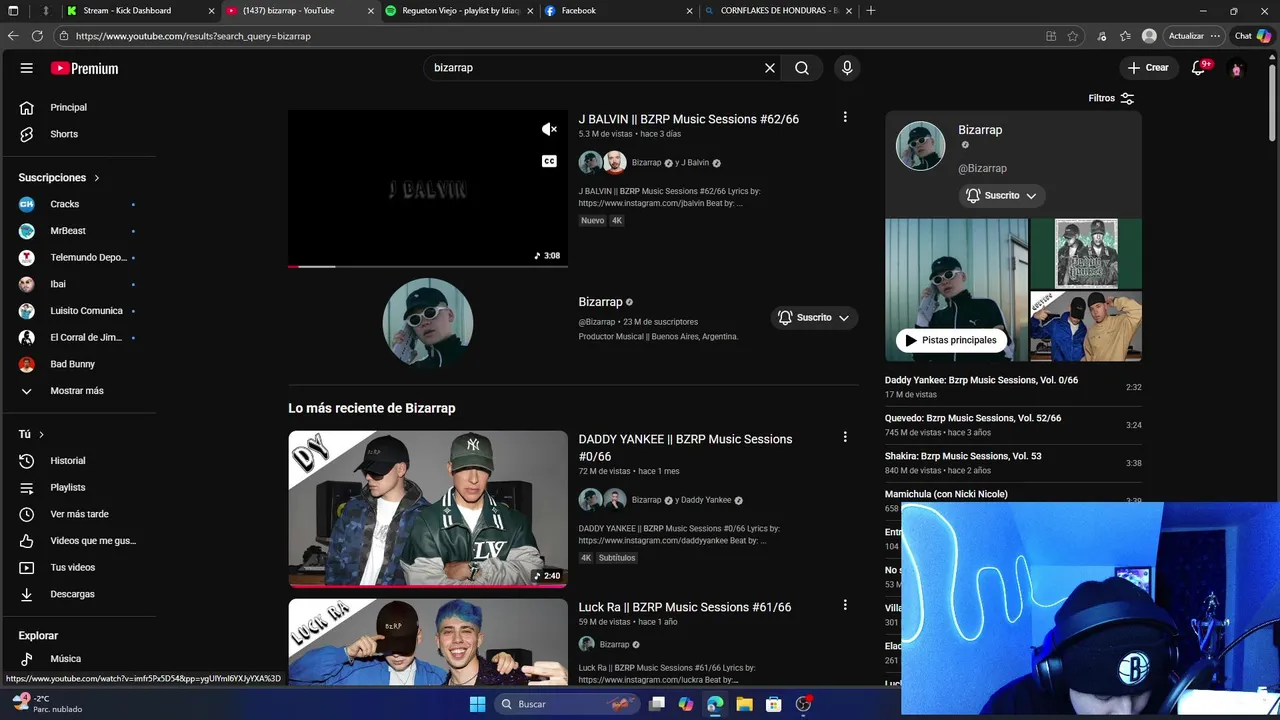Viewport: 1280px width, 720px height.
Task: Click J Balvin preview progress bar
Action: pos(428,266)
